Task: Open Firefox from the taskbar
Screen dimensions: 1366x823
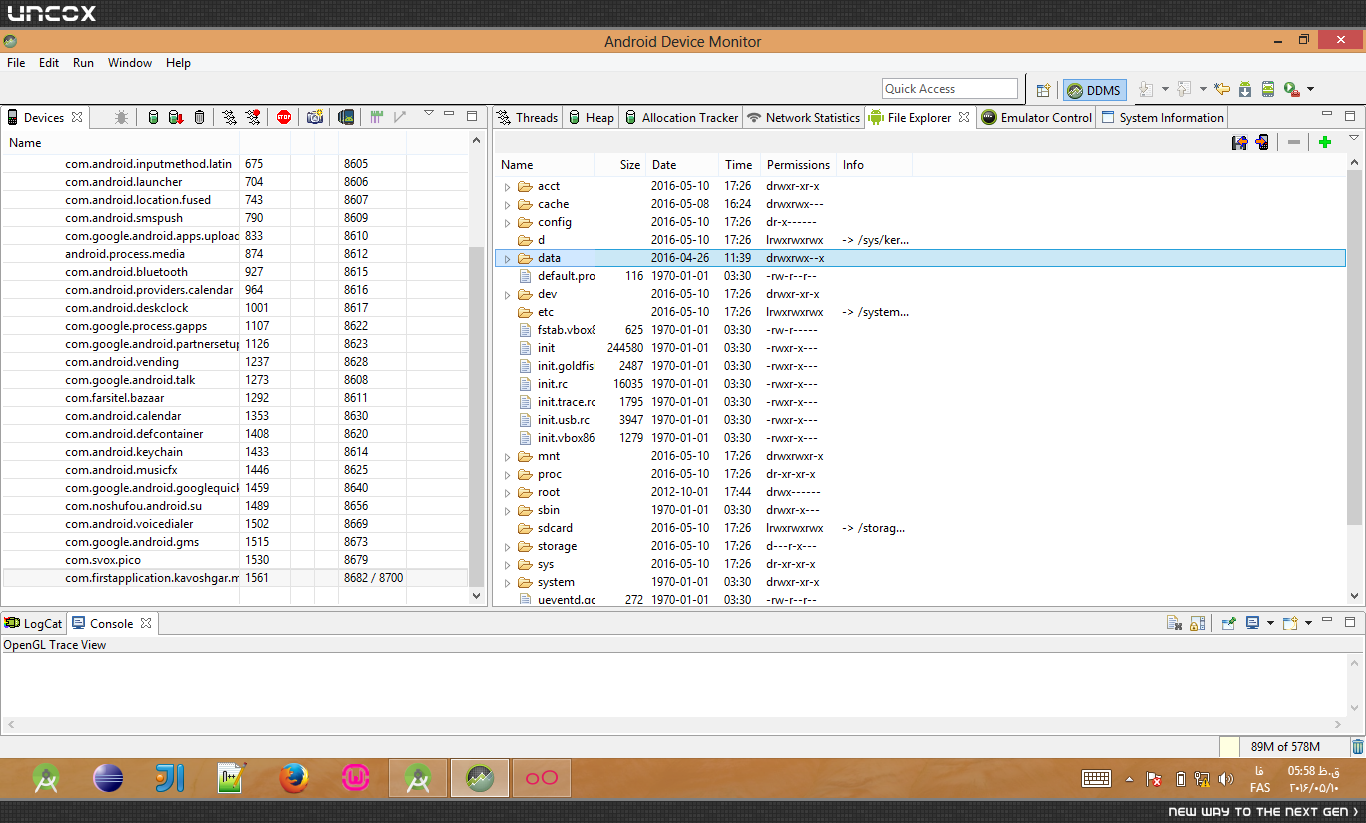Action: pyautogui.click(x=294, y=778)
